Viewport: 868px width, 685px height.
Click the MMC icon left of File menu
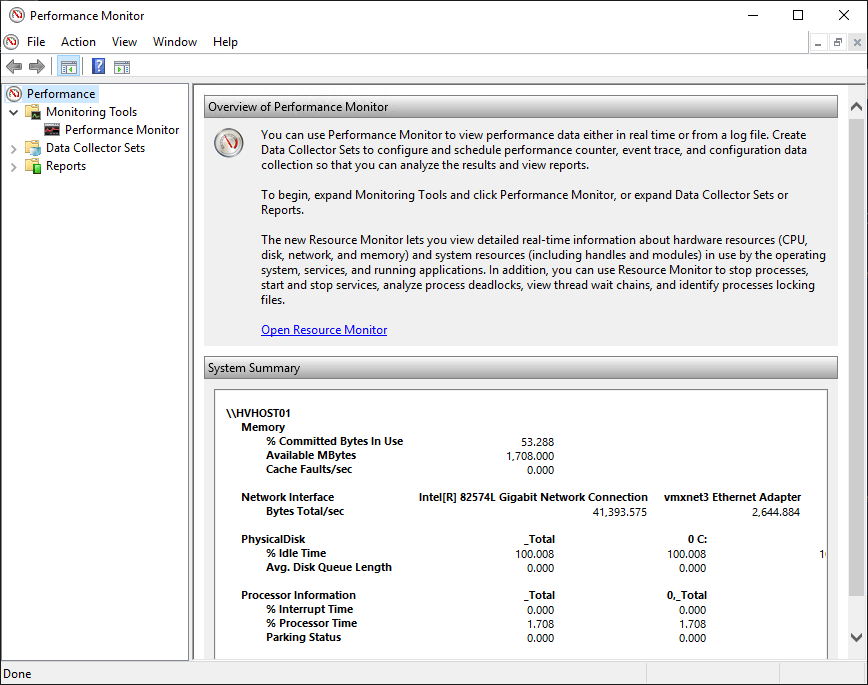(x=11, y=42)
